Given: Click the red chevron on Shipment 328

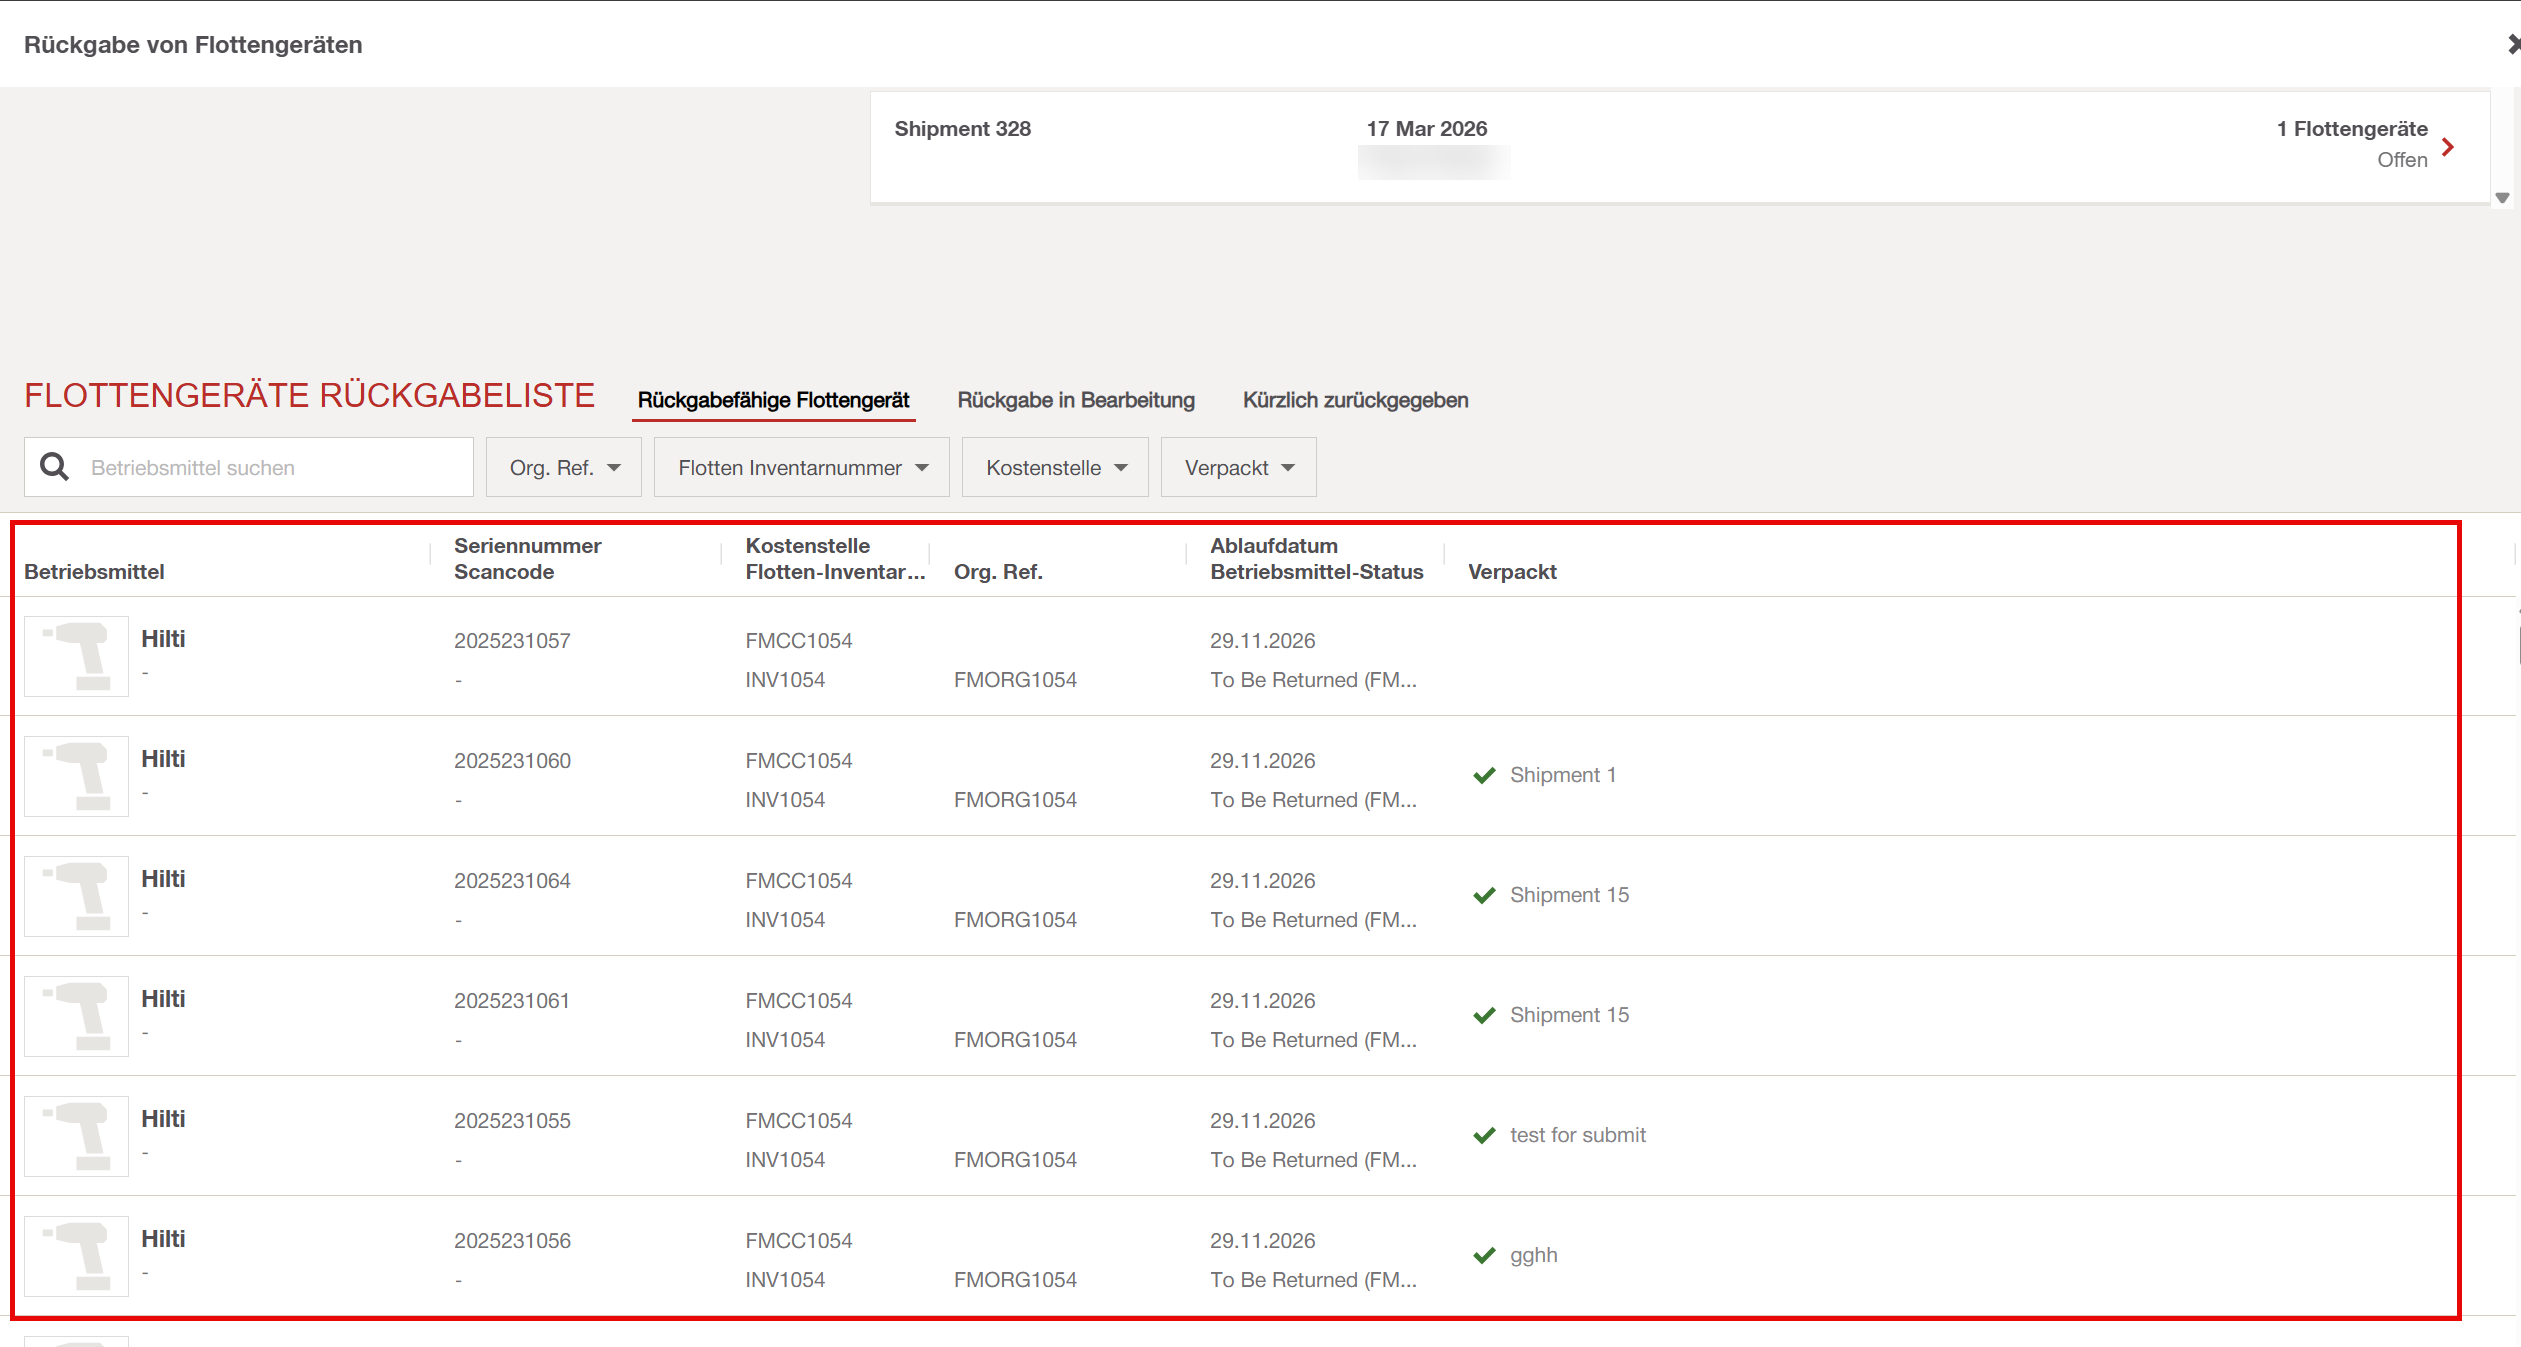Looking at the screenshot, I should tap(2447, 147).
